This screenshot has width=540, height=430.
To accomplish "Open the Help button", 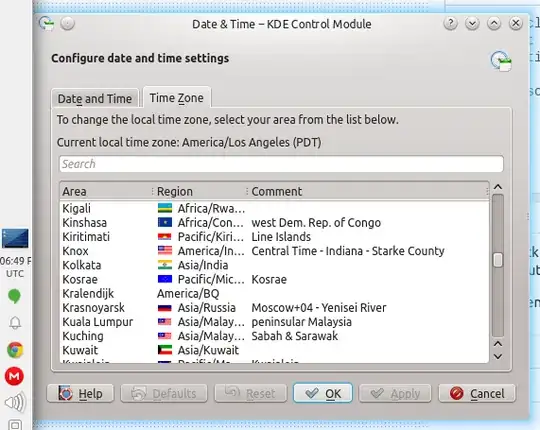I will click(80, 393).
